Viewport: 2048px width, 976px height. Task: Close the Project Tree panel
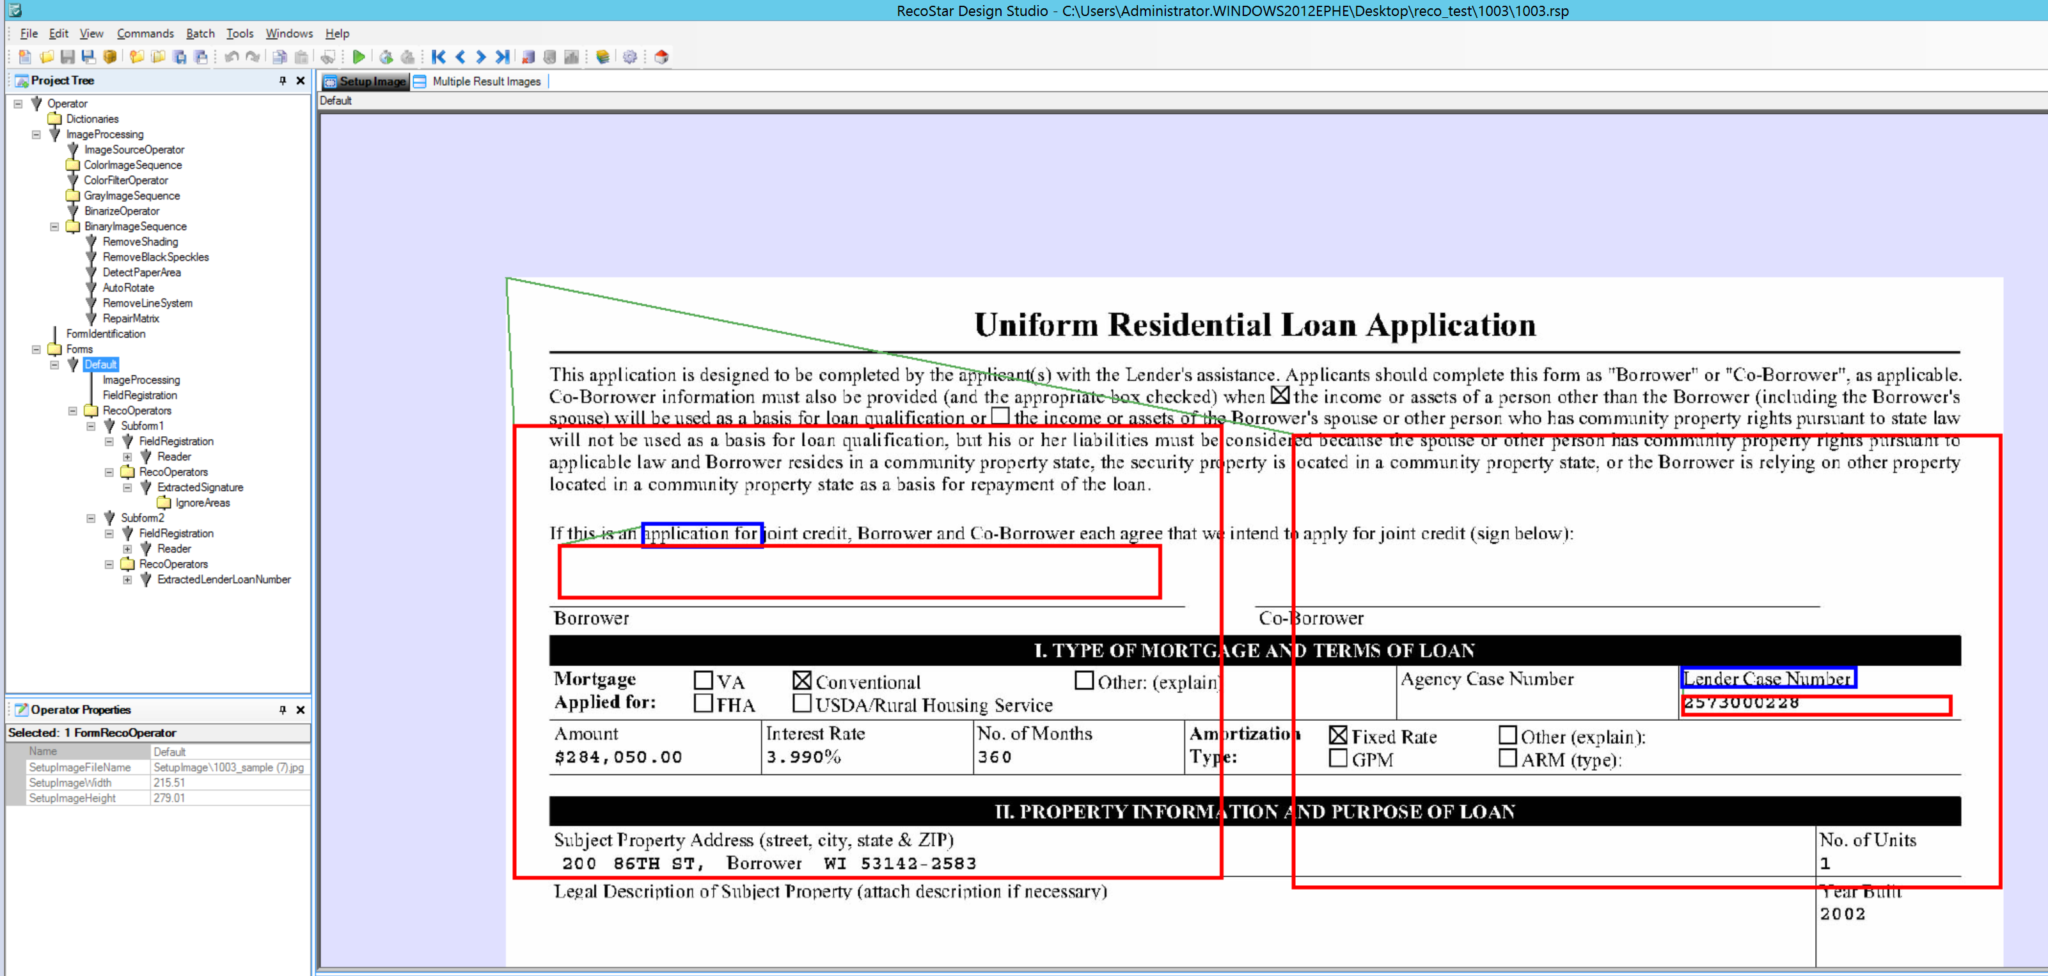[300, 81]
